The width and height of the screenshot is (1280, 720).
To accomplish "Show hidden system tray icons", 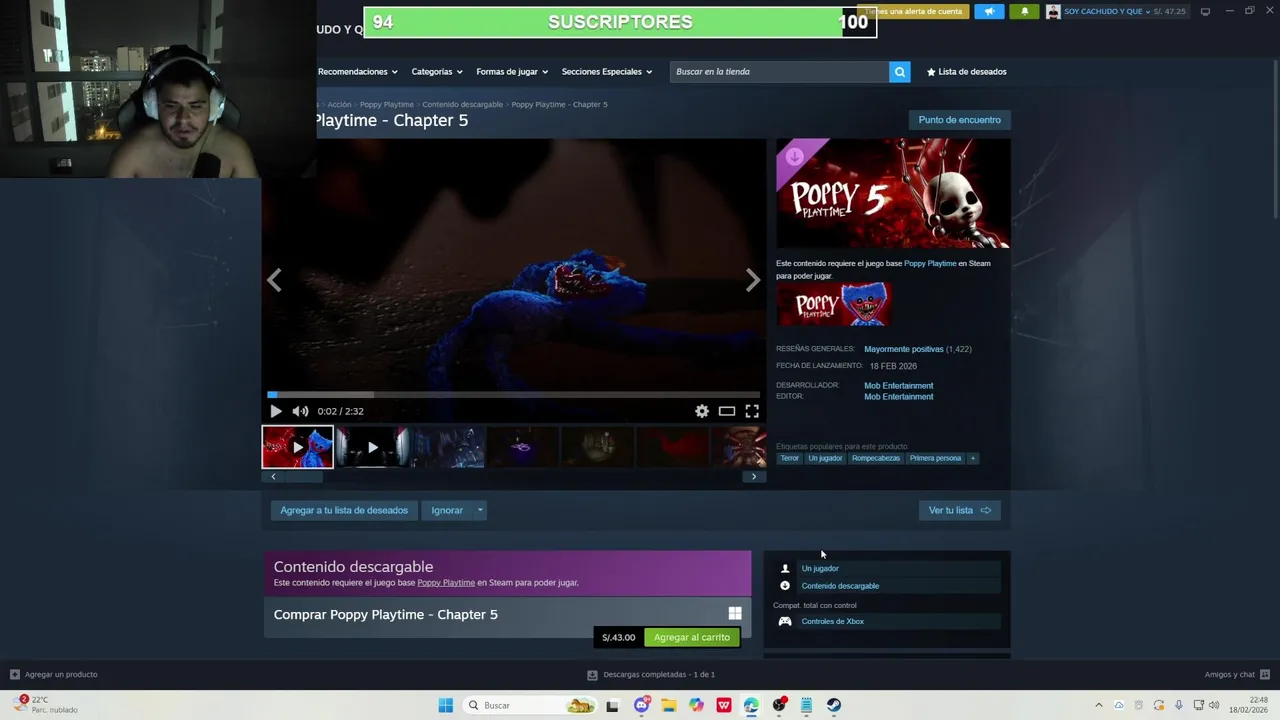I will (x=1099, y=706).
